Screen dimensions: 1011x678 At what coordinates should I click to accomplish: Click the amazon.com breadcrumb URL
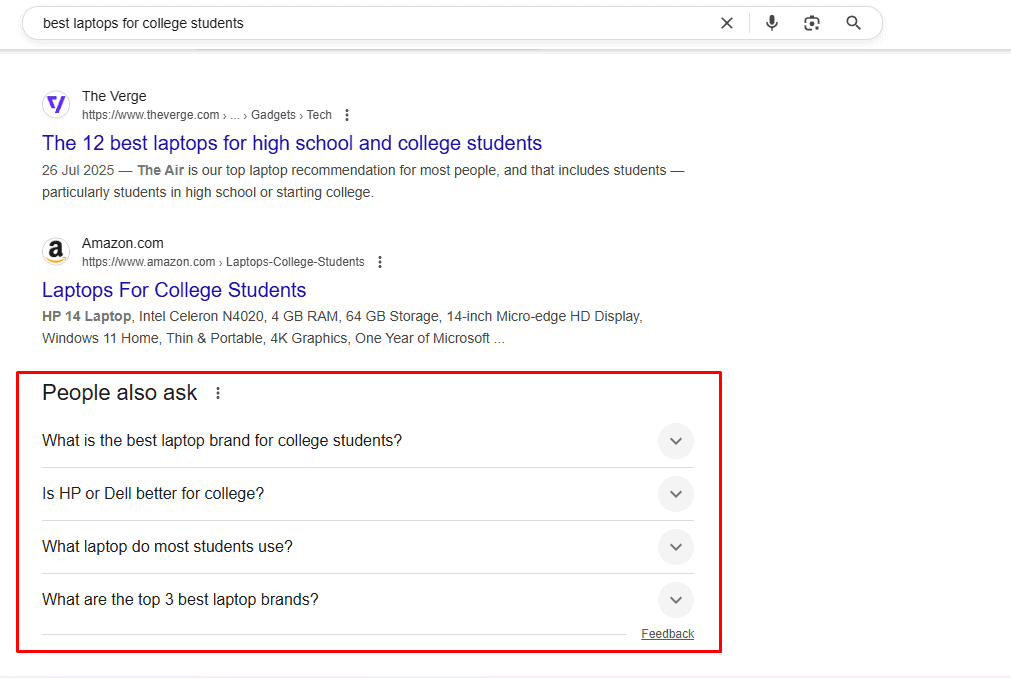[x=148, y=262]
